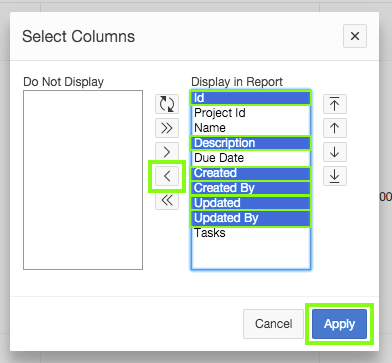Select the Description column entry
This screenshot has height=363, width=392.
pos(251,143)
